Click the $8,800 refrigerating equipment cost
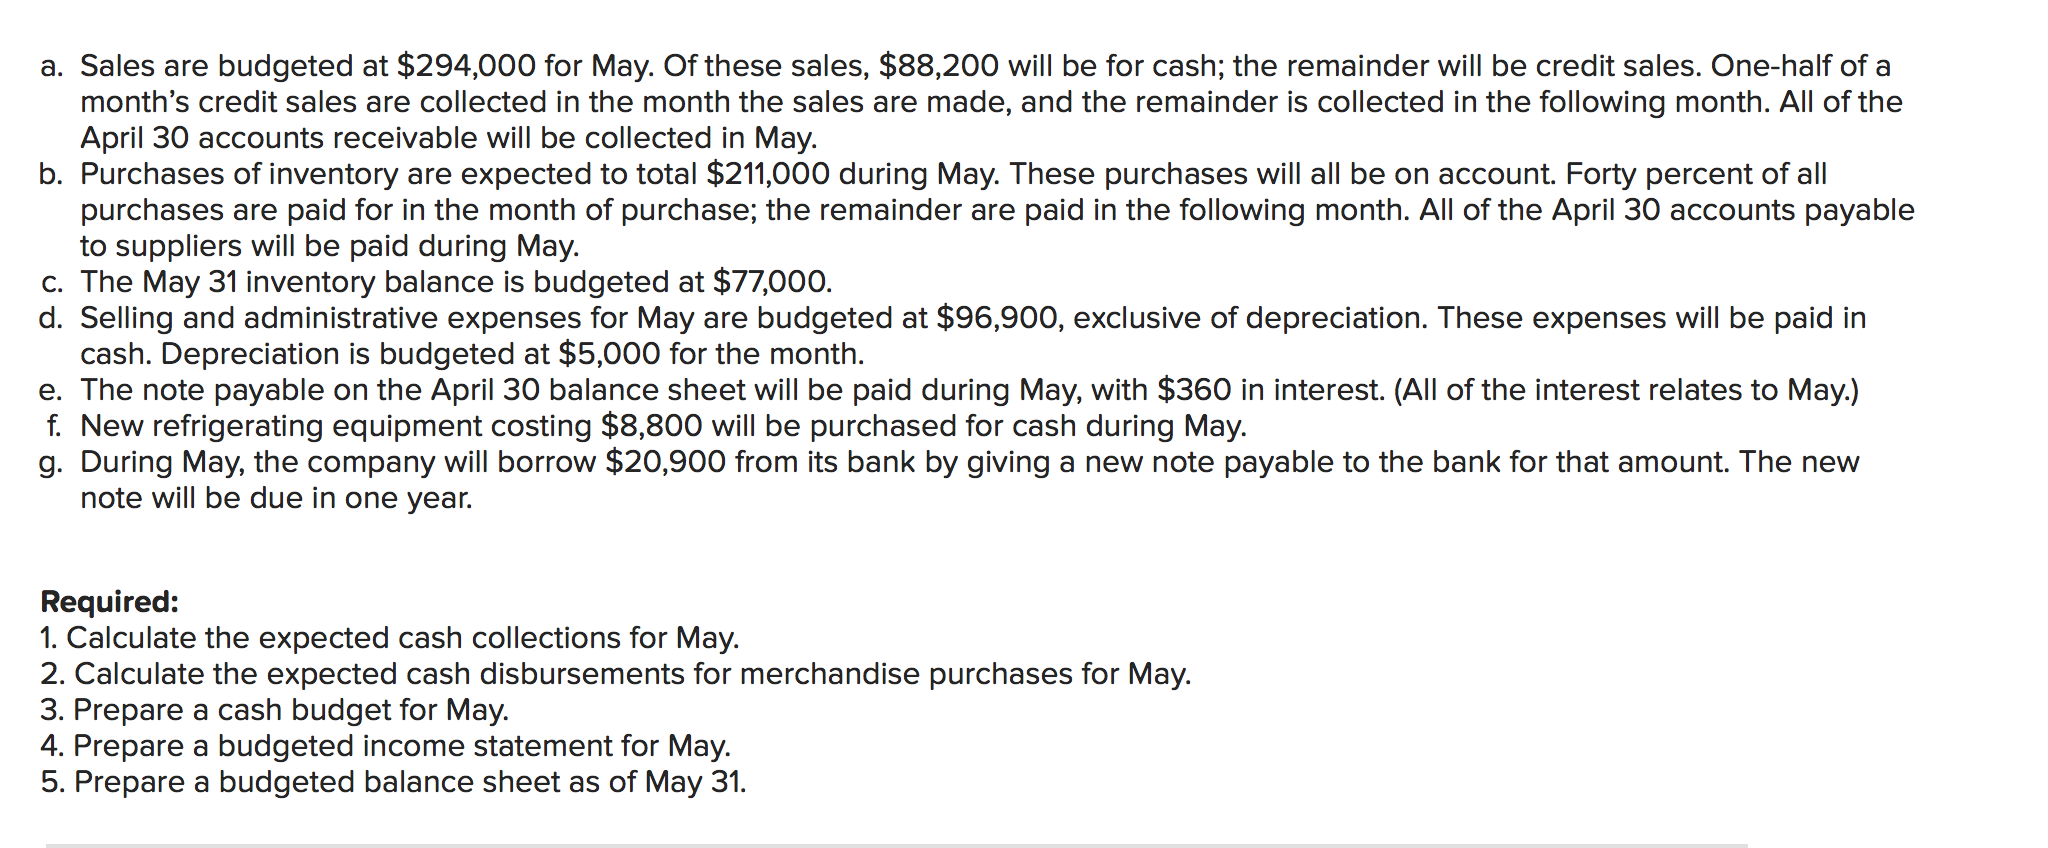Image resolution: width=2048 pixels, height=848 pixels. (x=652, y=426)
